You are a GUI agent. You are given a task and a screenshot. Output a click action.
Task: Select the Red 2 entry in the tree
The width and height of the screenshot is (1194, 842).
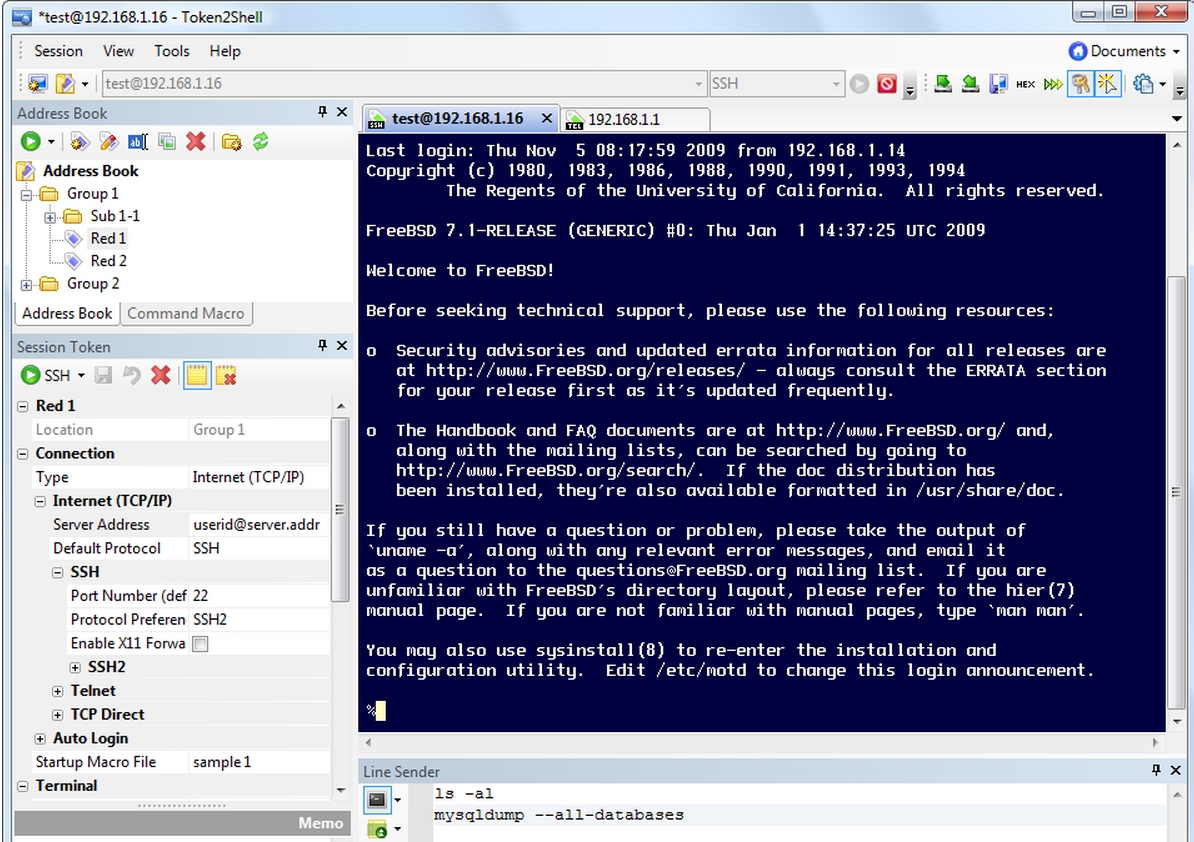pyautogui.click(x=108, y=261)
